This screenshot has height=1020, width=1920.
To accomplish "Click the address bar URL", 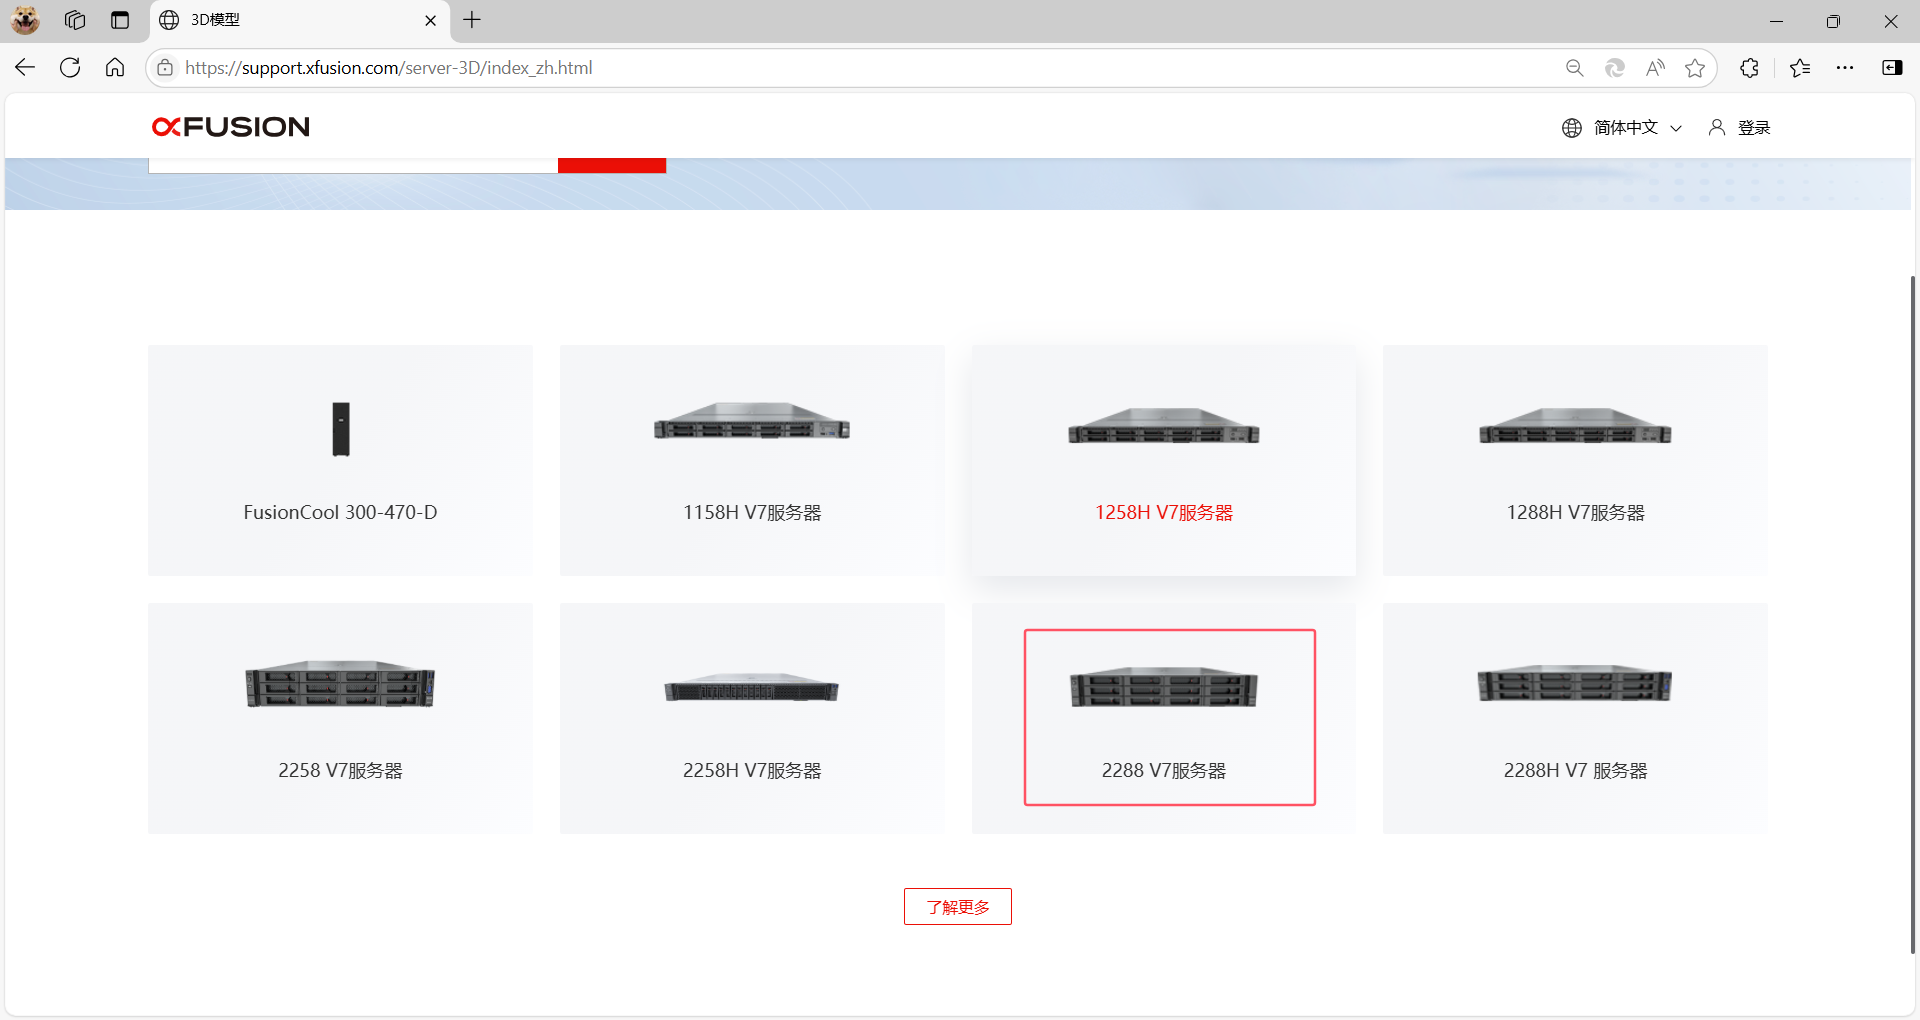I will tap(389, 68).
